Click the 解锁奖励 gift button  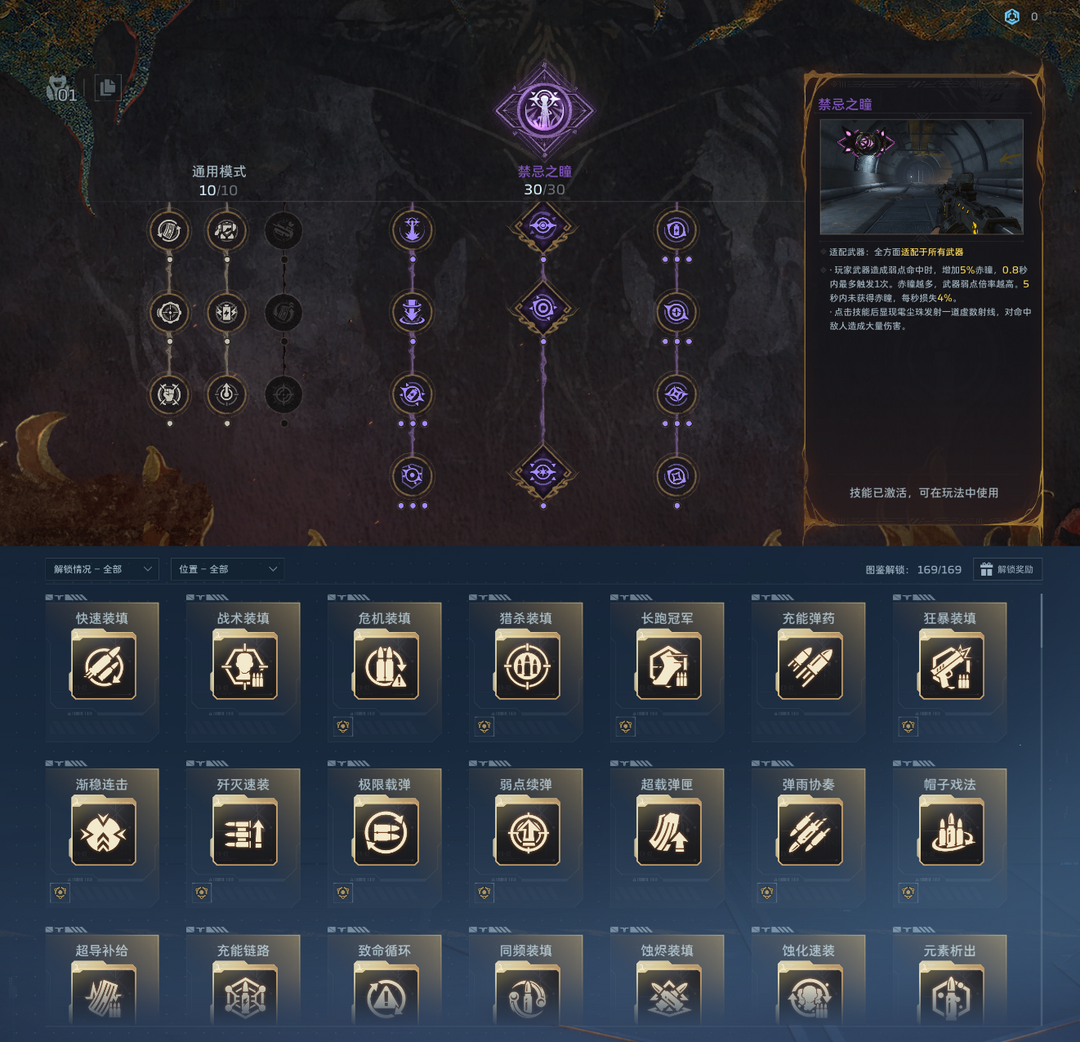click(1007, 569)
